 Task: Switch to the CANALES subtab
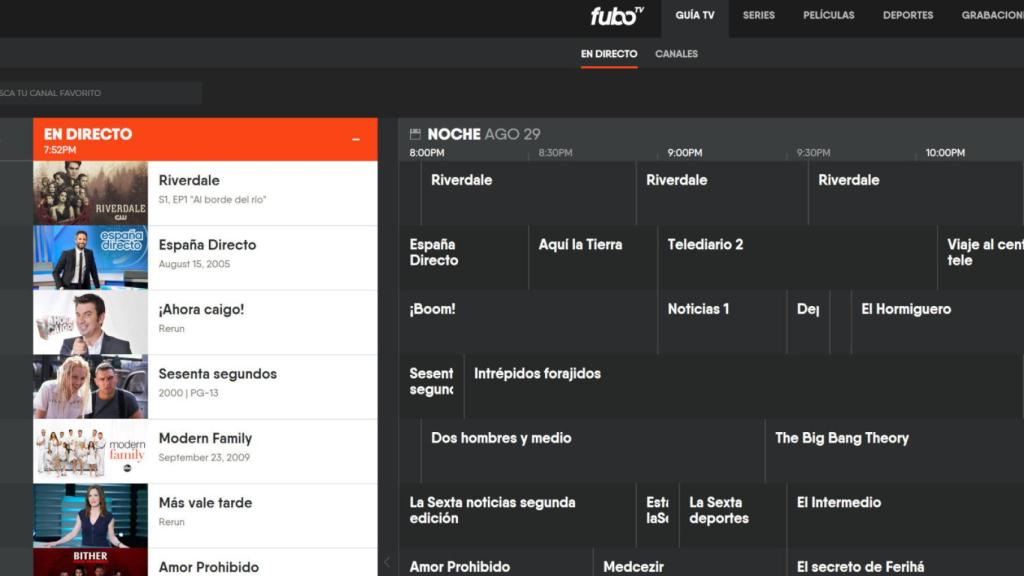click(x=676, y=53)
